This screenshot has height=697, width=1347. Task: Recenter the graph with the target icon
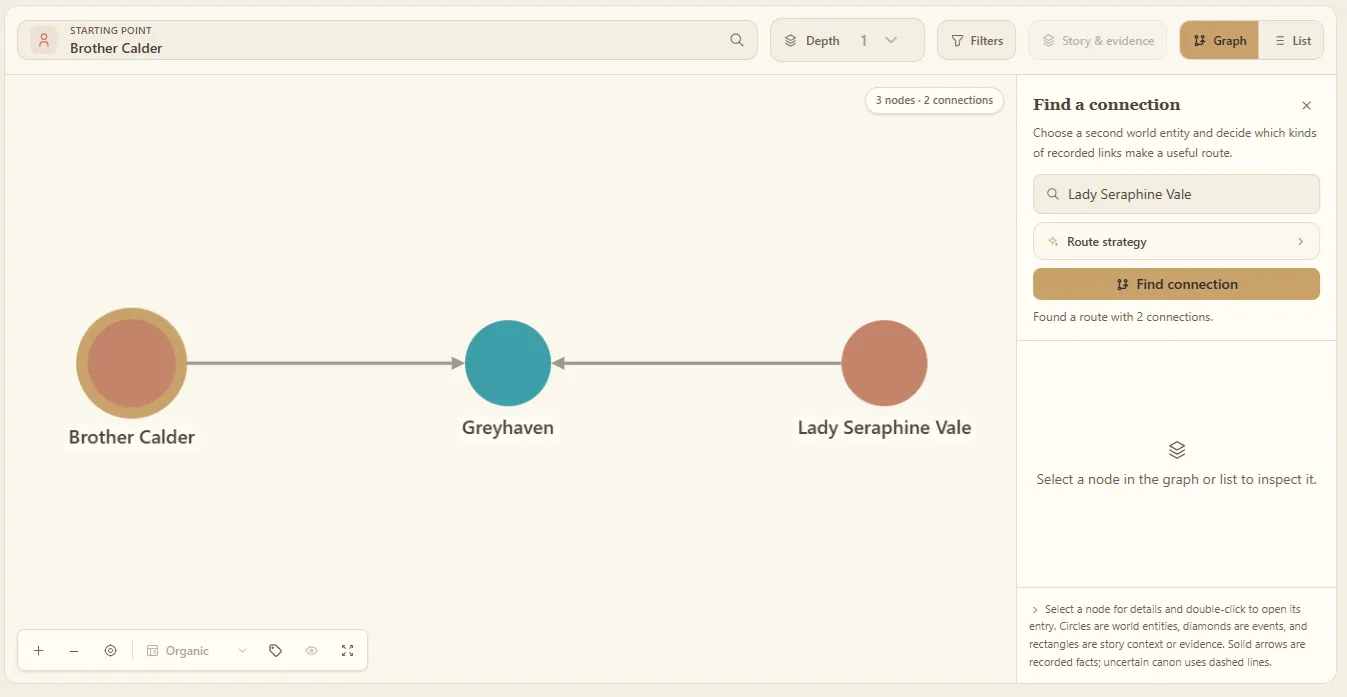(111, 650)
